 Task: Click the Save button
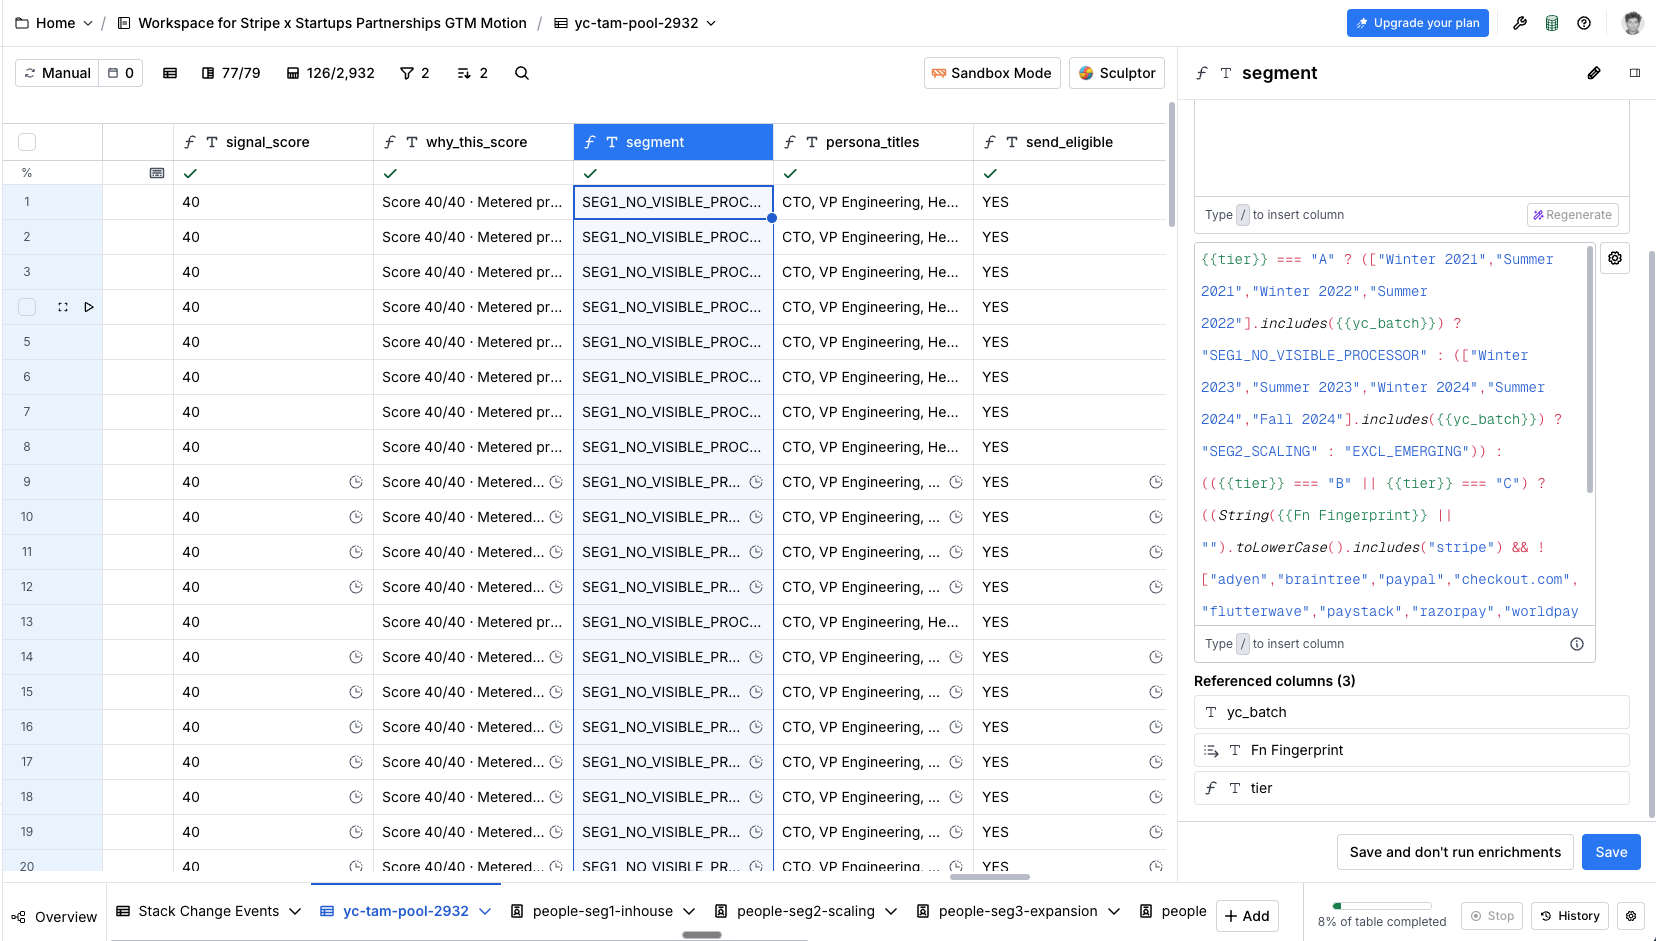1611,852
